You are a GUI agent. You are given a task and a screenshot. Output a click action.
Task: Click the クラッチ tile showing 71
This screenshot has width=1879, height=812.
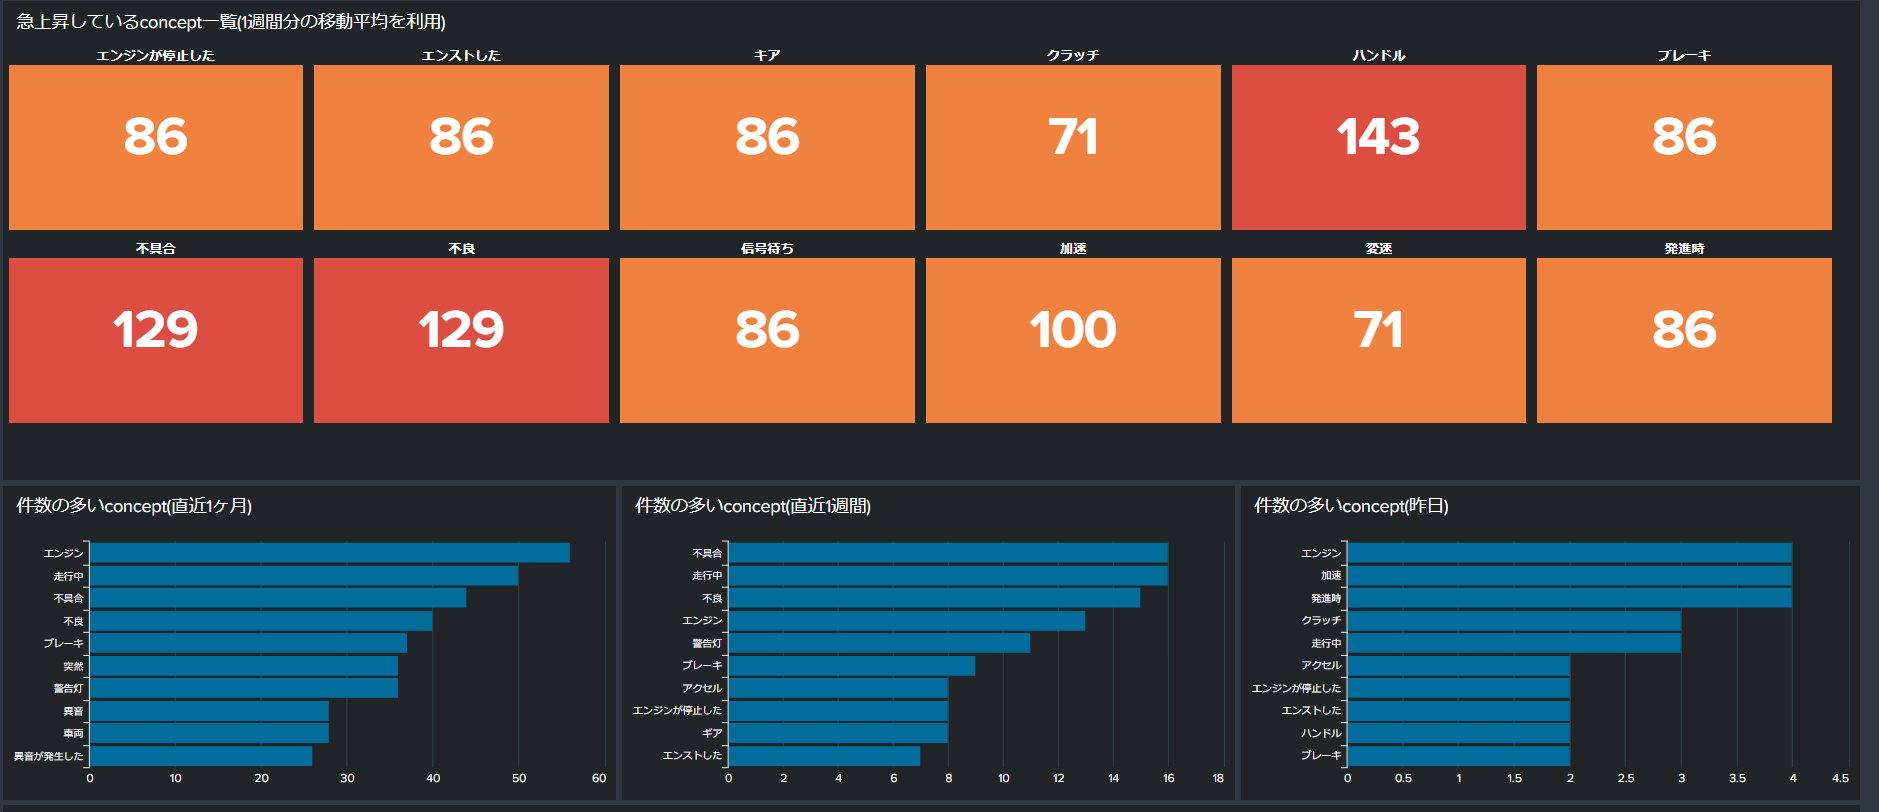pos(1073,147)
